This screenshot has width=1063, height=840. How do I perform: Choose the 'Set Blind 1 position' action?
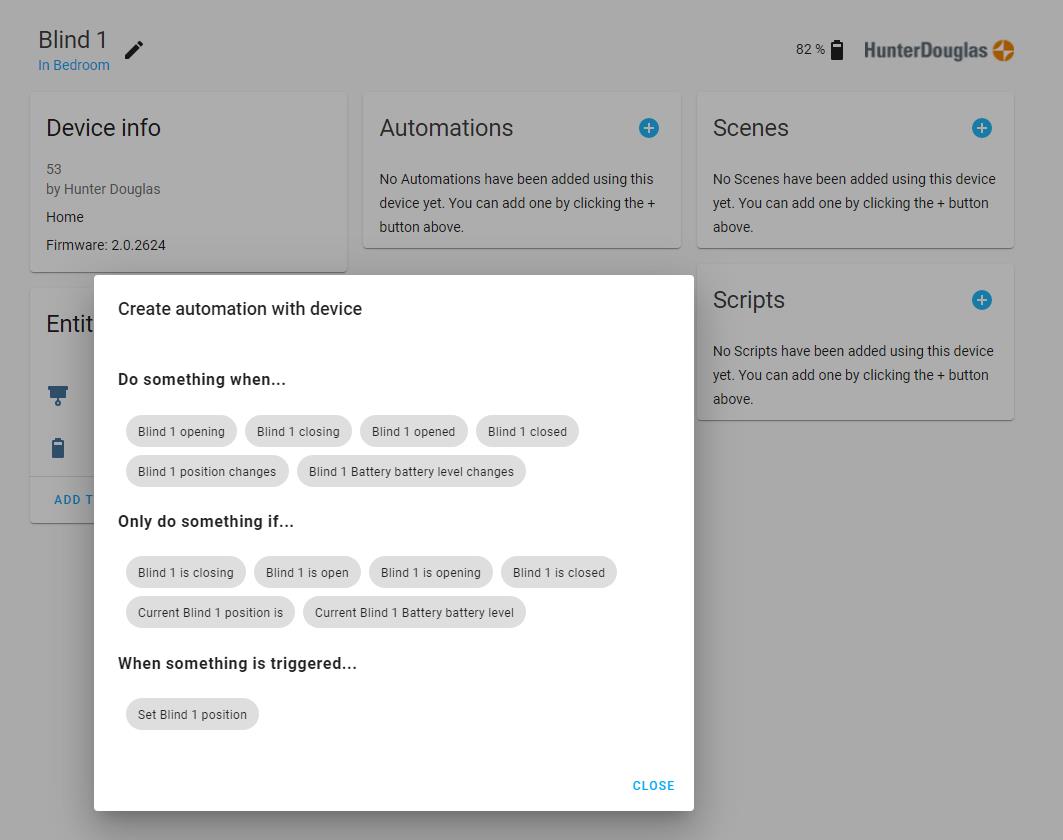[192, 715]
